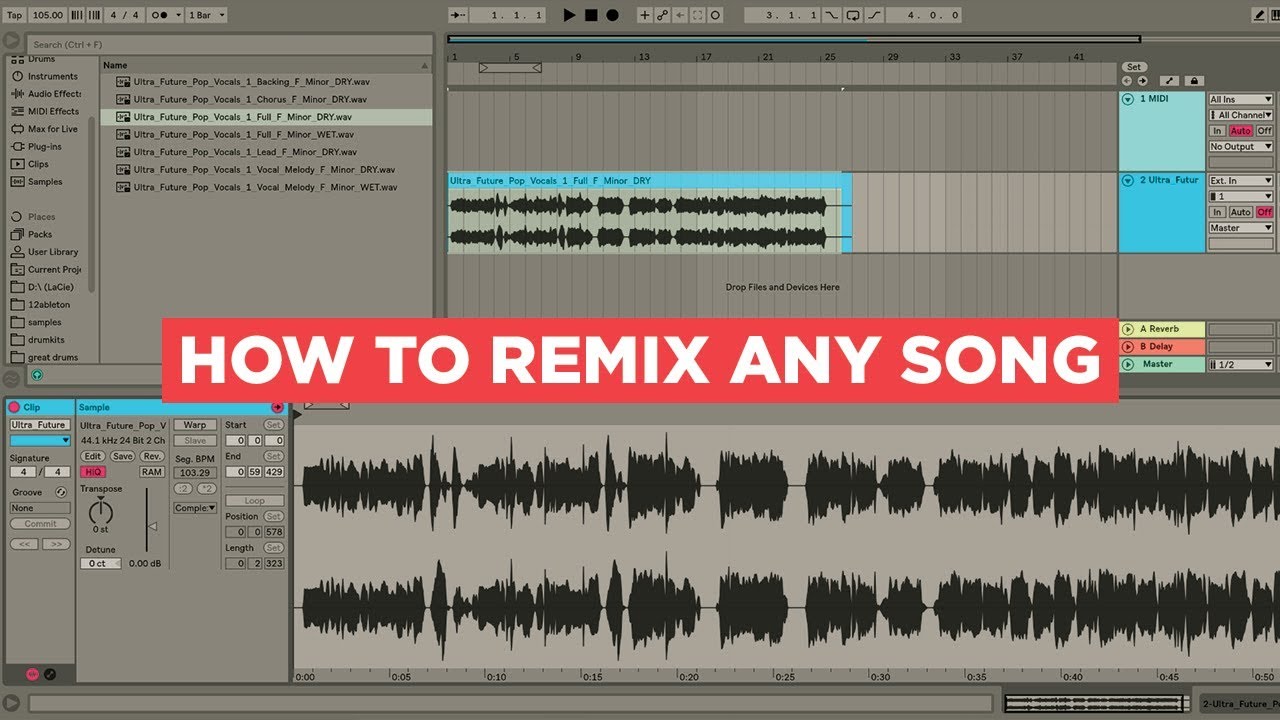Collapse the 2 Ultra_Futur track unfold arrow
1280x720 pixels.
click(1128, 181)
